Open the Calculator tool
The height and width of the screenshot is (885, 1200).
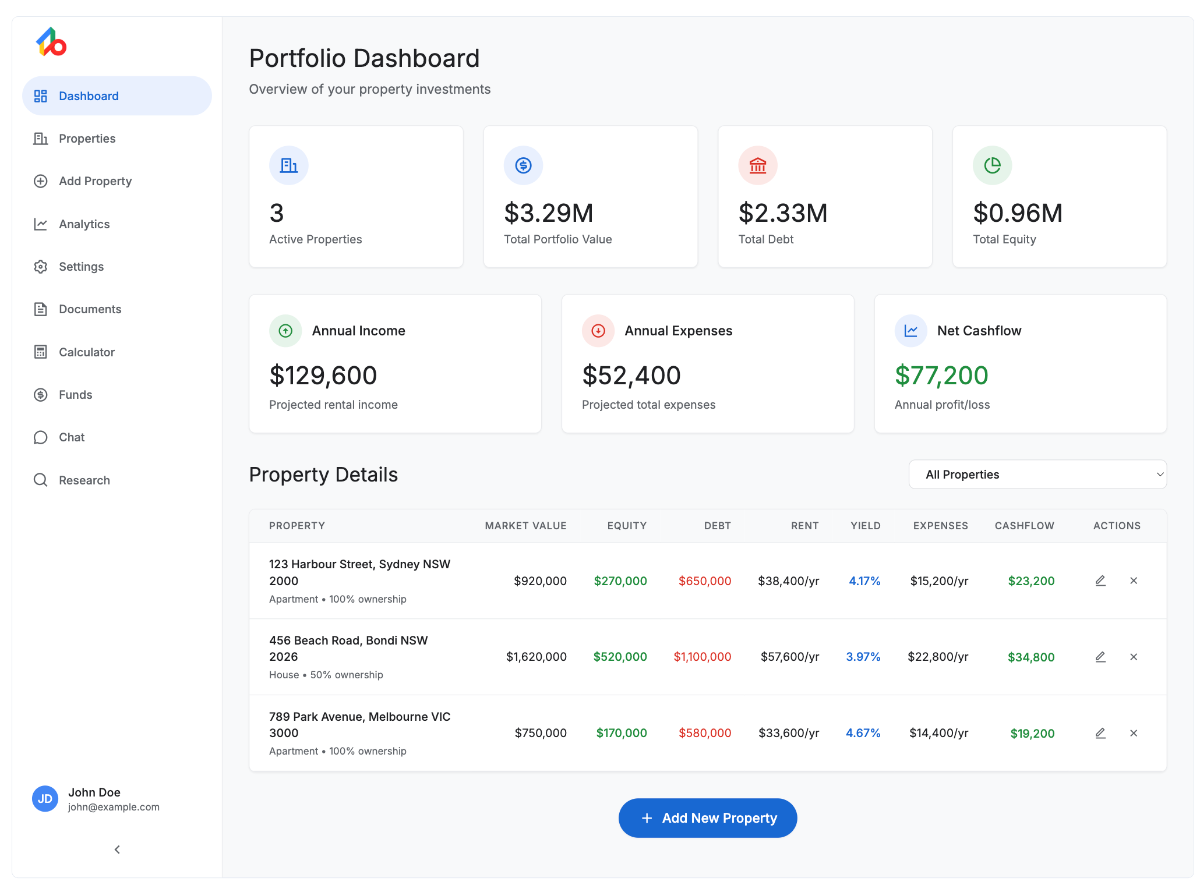coord(88,352)
